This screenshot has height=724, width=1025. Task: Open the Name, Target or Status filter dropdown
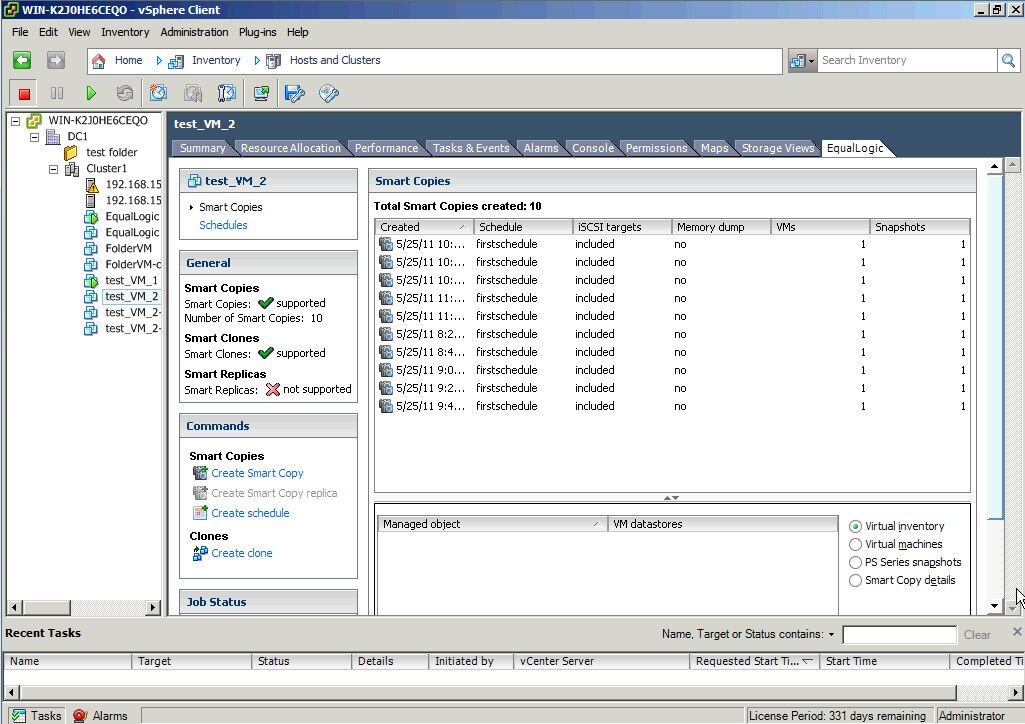click(832, 634)
